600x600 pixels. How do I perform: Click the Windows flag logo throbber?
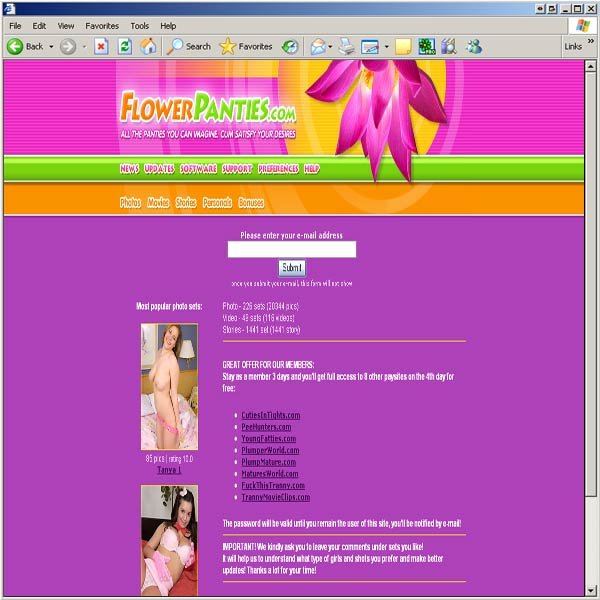pyautogui.click(x=583, y=26)
